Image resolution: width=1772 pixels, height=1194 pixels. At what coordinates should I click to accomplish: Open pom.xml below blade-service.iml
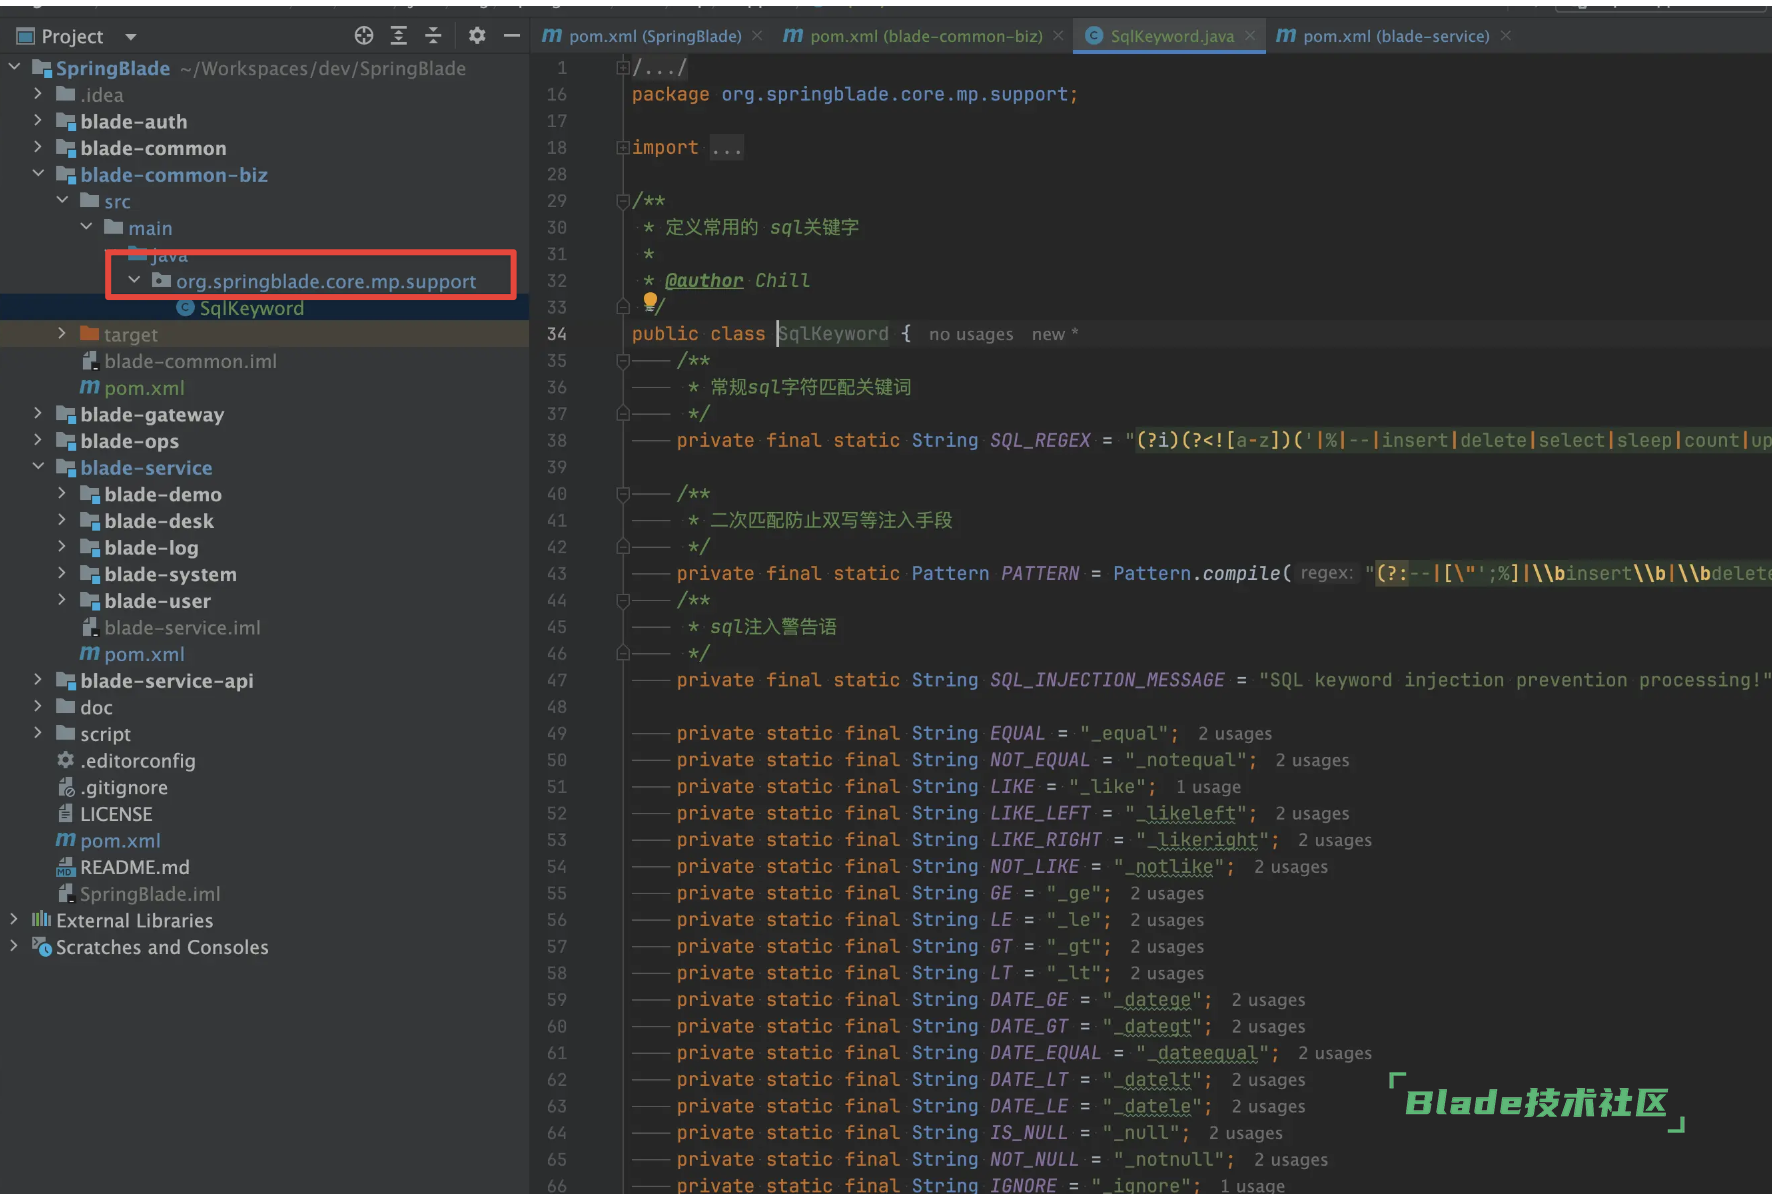click(144, 654)
